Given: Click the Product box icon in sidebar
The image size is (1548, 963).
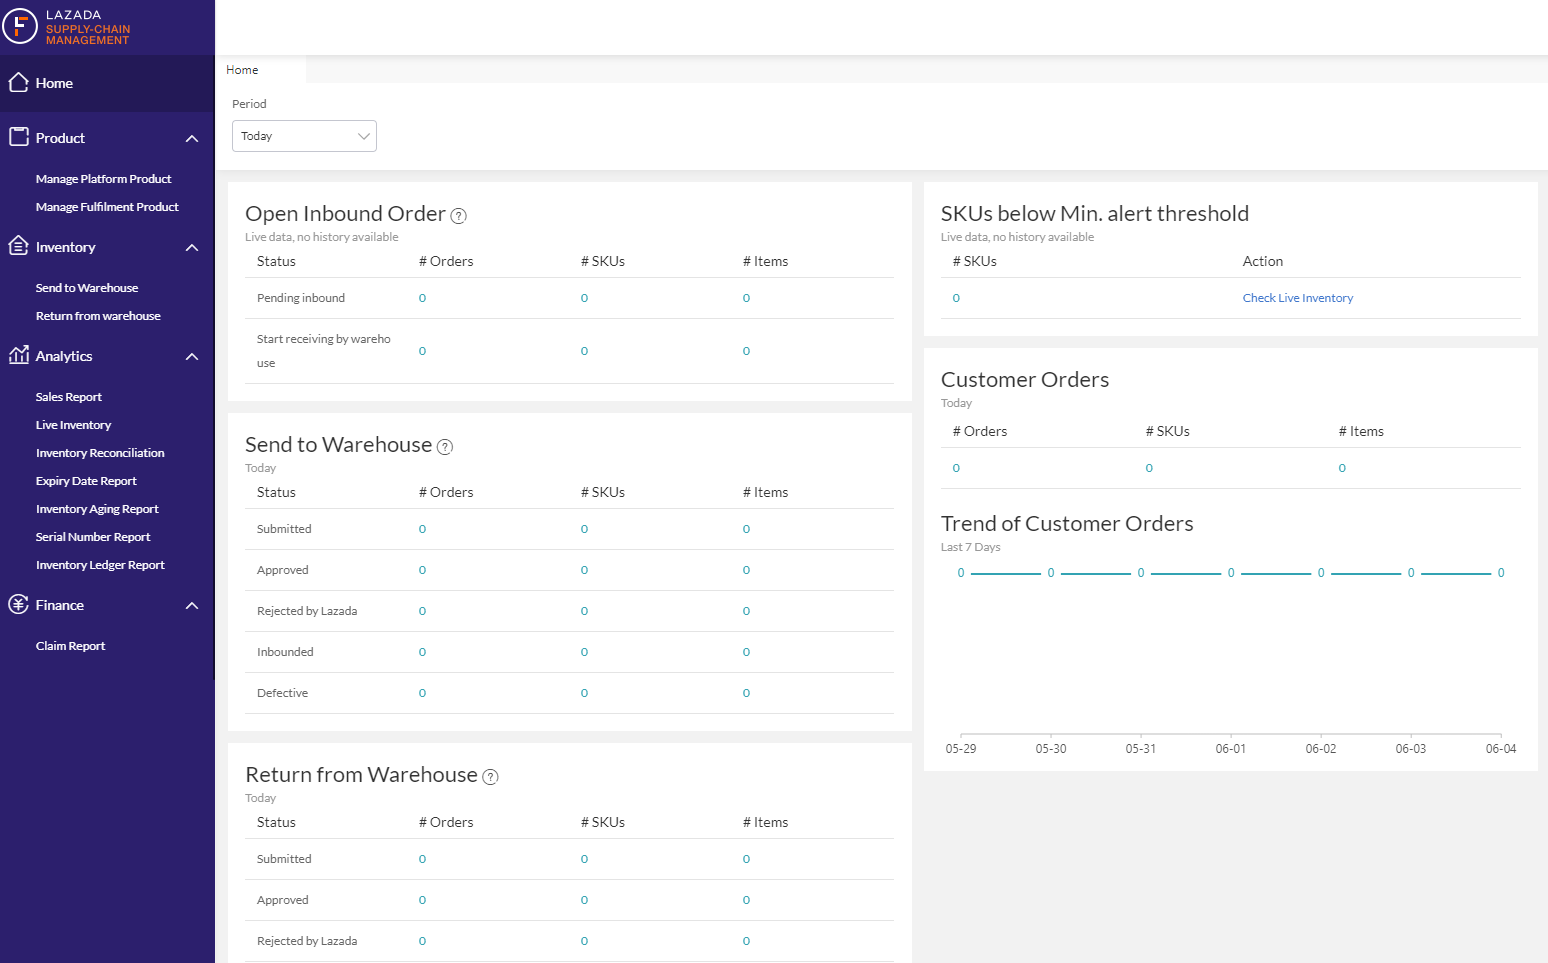Looking at the screenshot, I should (18, 137).
